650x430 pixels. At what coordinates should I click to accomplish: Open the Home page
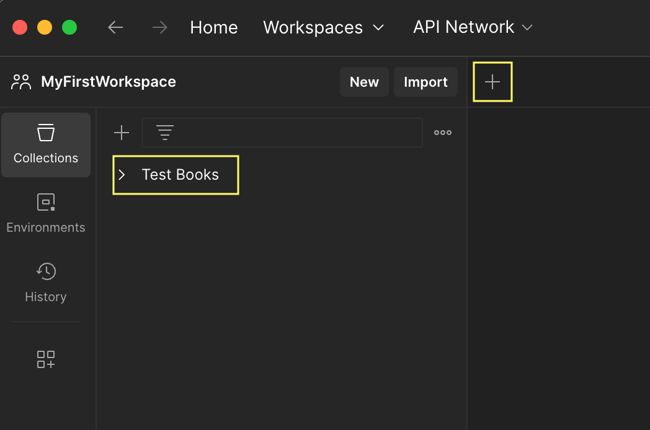click(x=214, y=27)
